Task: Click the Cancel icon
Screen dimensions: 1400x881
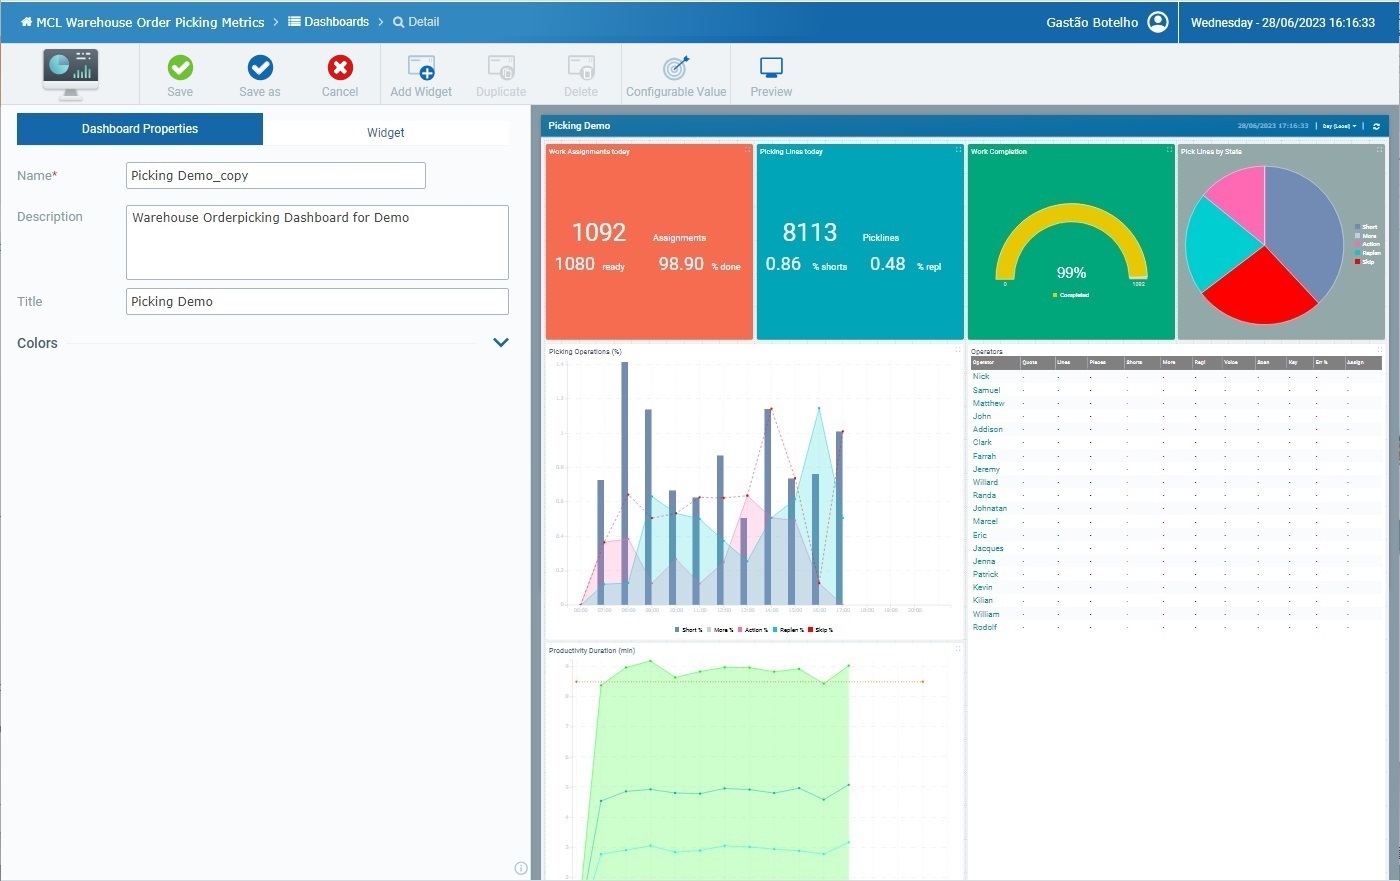Action: click(339, 68)
